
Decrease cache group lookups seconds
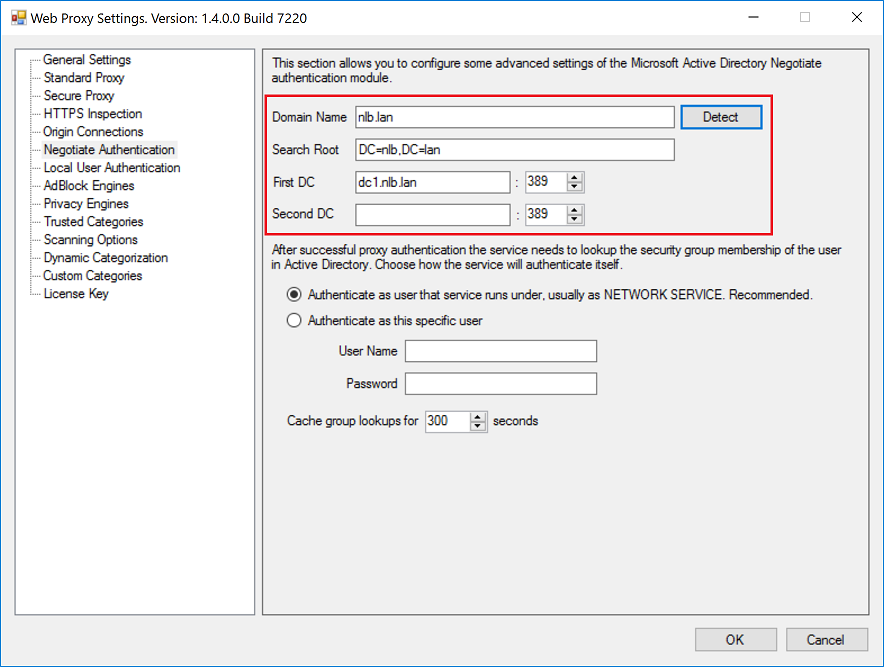point(478,426)
